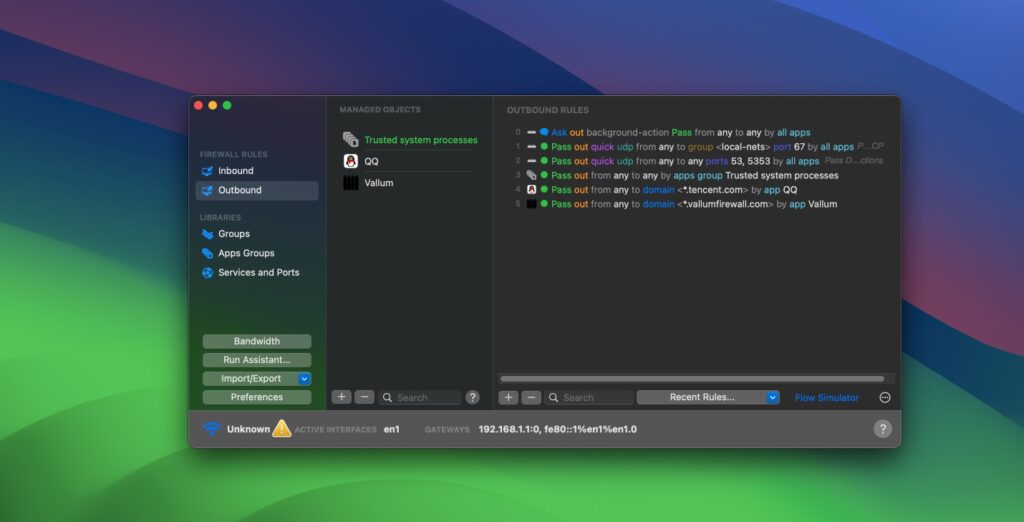Open the Flow Simulator link
Screen dimensions: 1024x522
[x=827, y=398]
